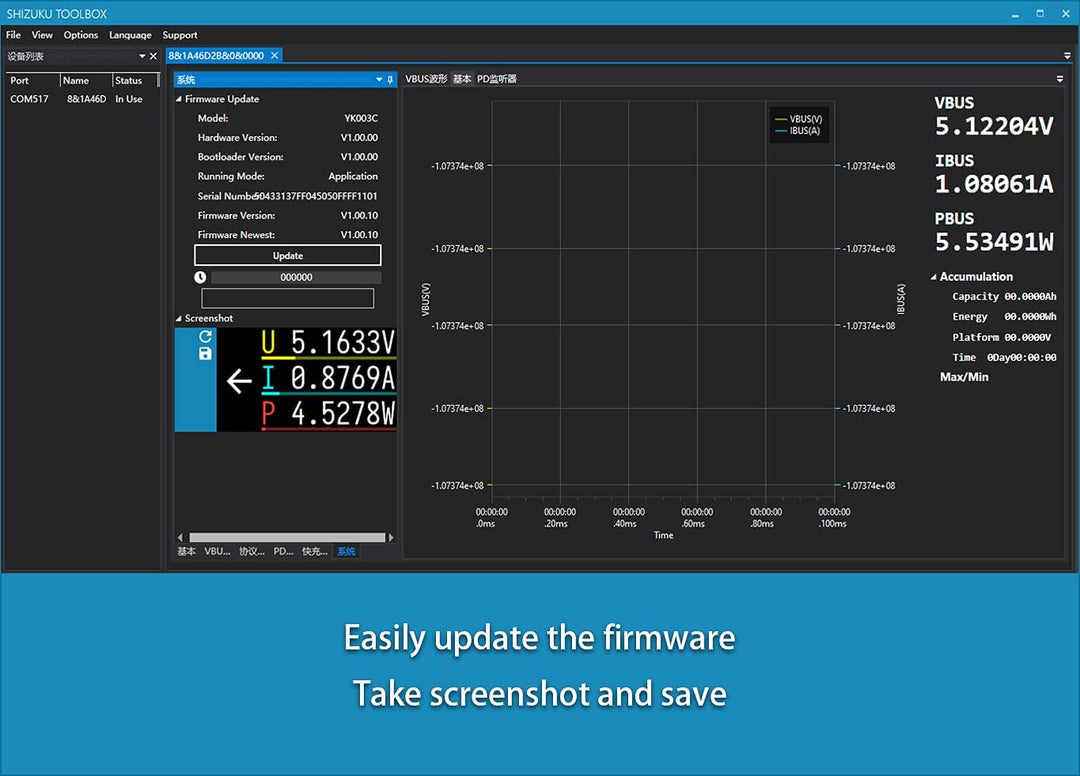Refresh the device screenshot
Image resolution: width=1080 pixels, height=776 pixels.
click(x=205, y=336)
